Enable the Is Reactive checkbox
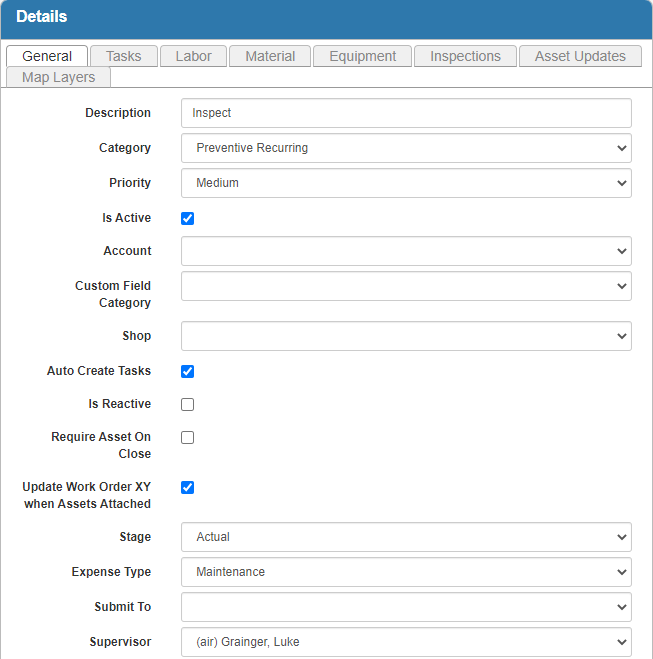Screen dimensions: 653x659 click(187, 404)
